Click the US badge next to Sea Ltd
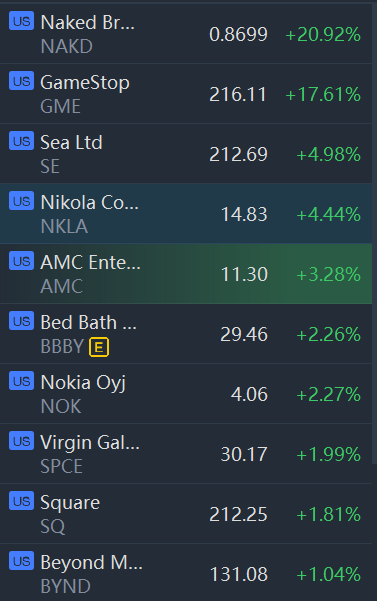This screenshot has width=377, height=601. click(x=21, y=141)
